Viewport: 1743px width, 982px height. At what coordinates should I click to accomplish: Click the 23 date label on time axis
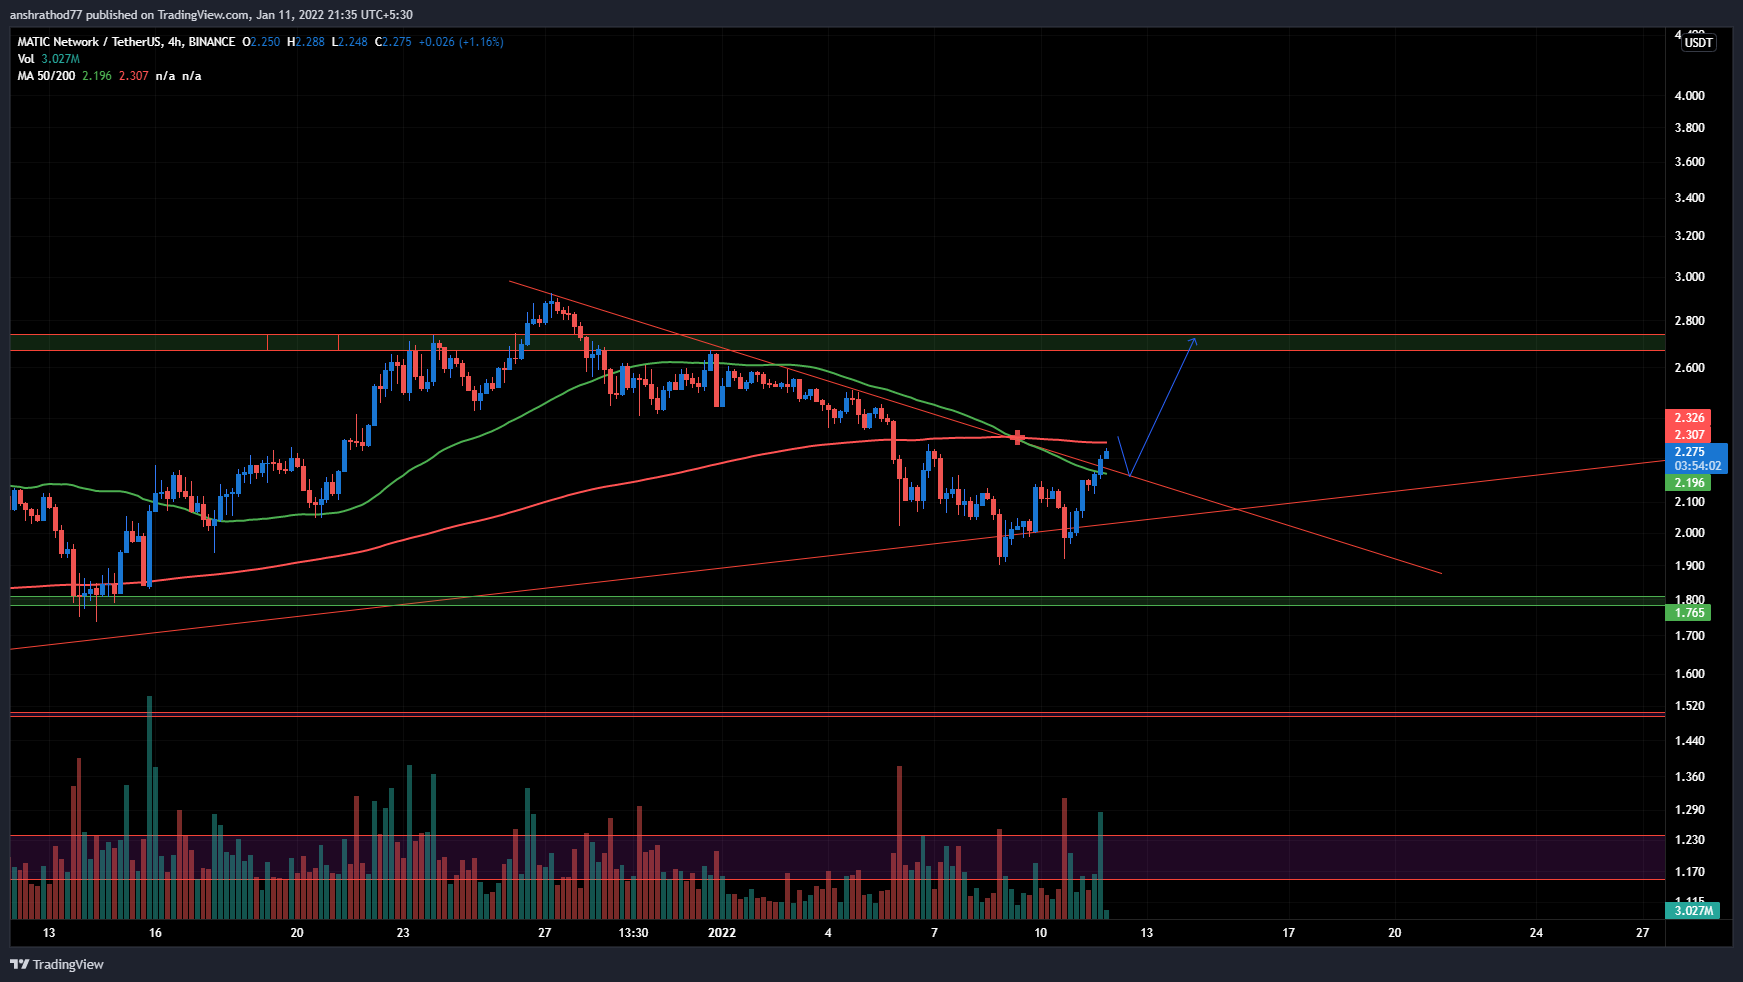pos(403,933)
